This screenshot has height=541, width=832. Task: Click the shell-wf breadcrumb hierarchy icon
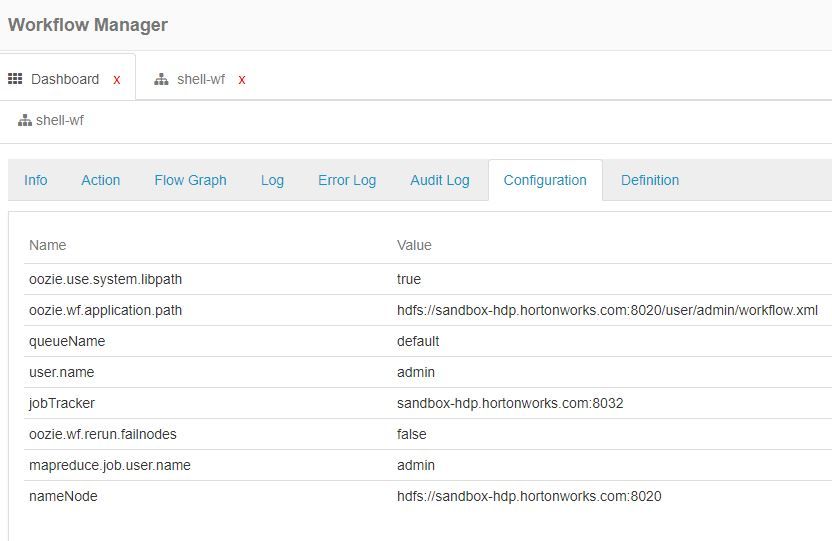(25, 121)
